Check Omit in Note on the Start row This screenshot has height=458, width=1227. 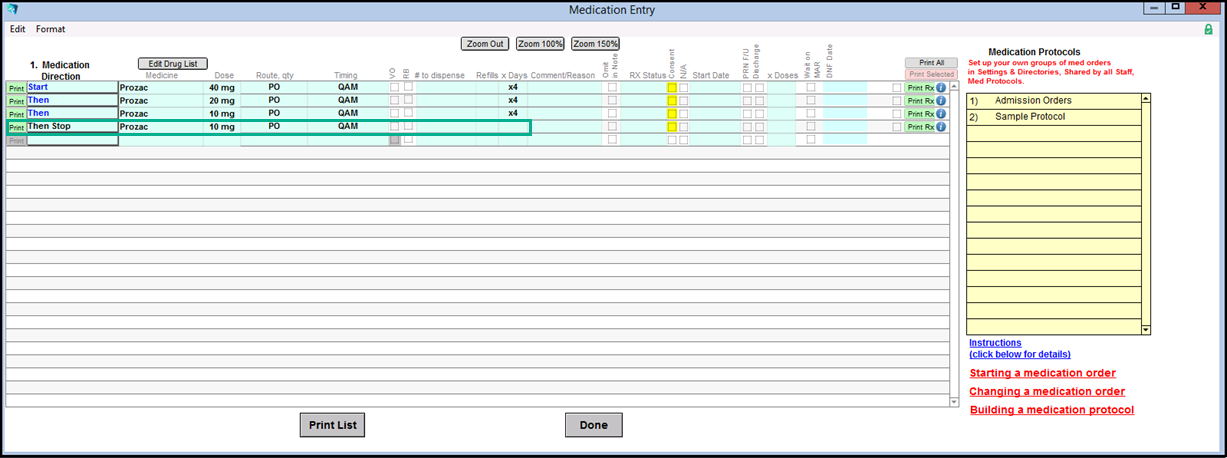click(x=612, y=88)
